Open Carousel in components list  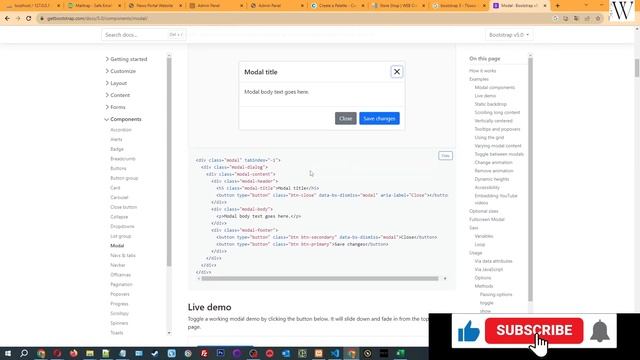coord(119,198)
